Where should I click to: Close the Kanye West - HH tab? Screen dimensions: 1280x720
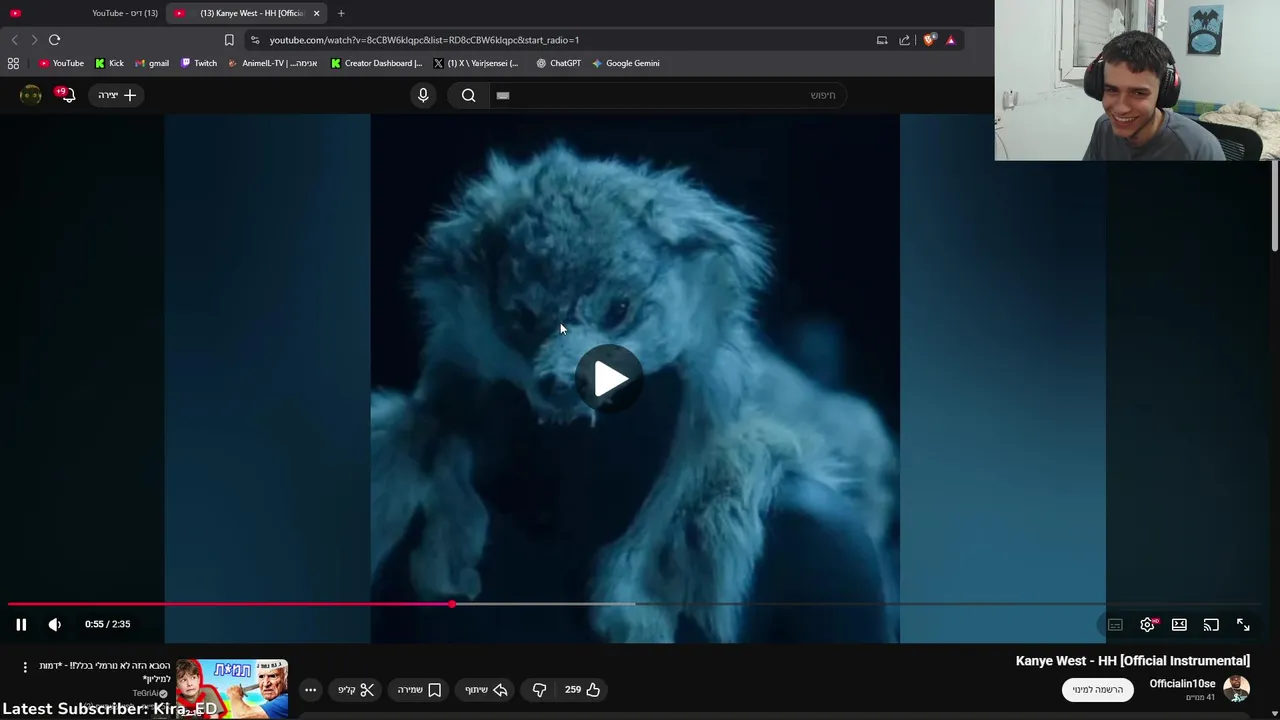click(316, 13)
